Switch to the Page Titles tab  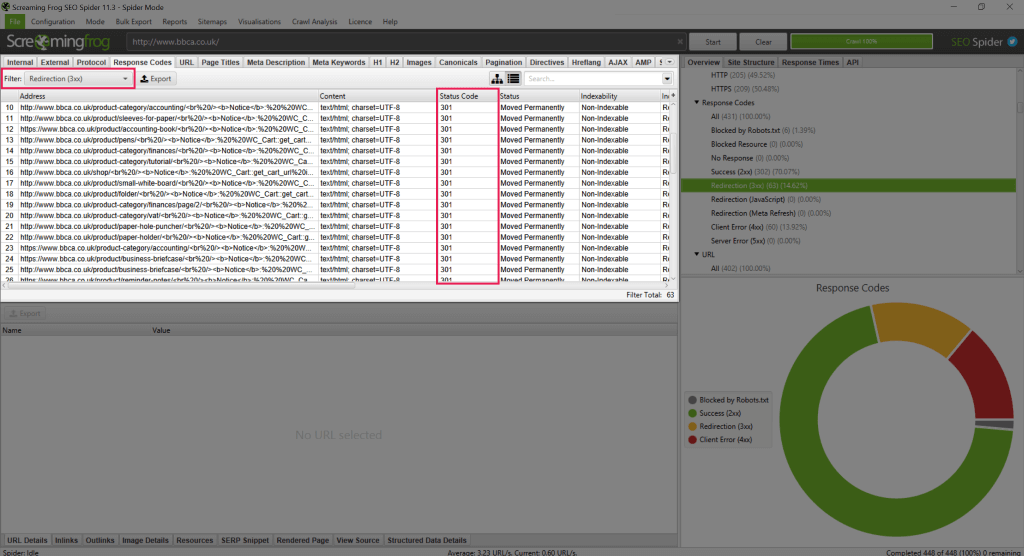(x=220, y=62)
